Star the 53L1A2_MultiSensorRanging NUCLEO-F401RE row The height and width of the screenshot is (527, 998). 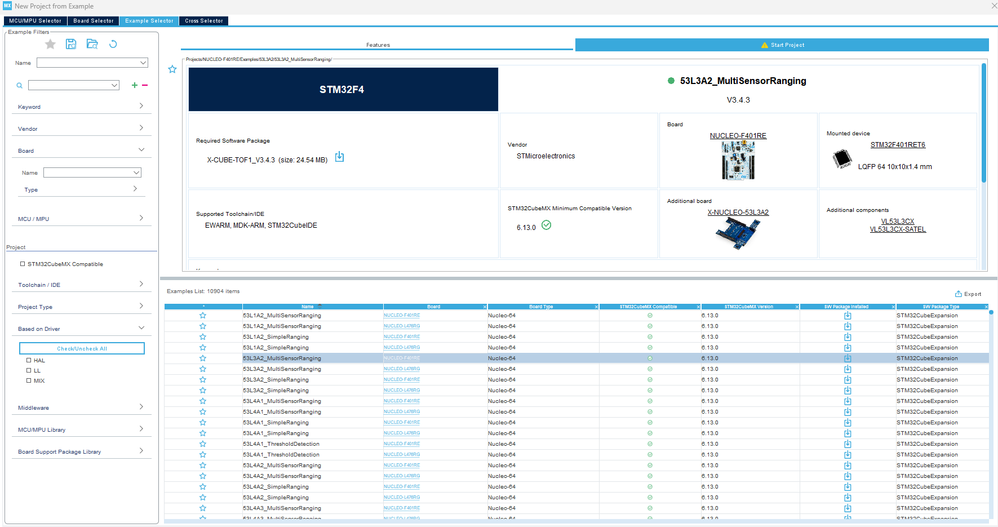(x=203, y=315)
